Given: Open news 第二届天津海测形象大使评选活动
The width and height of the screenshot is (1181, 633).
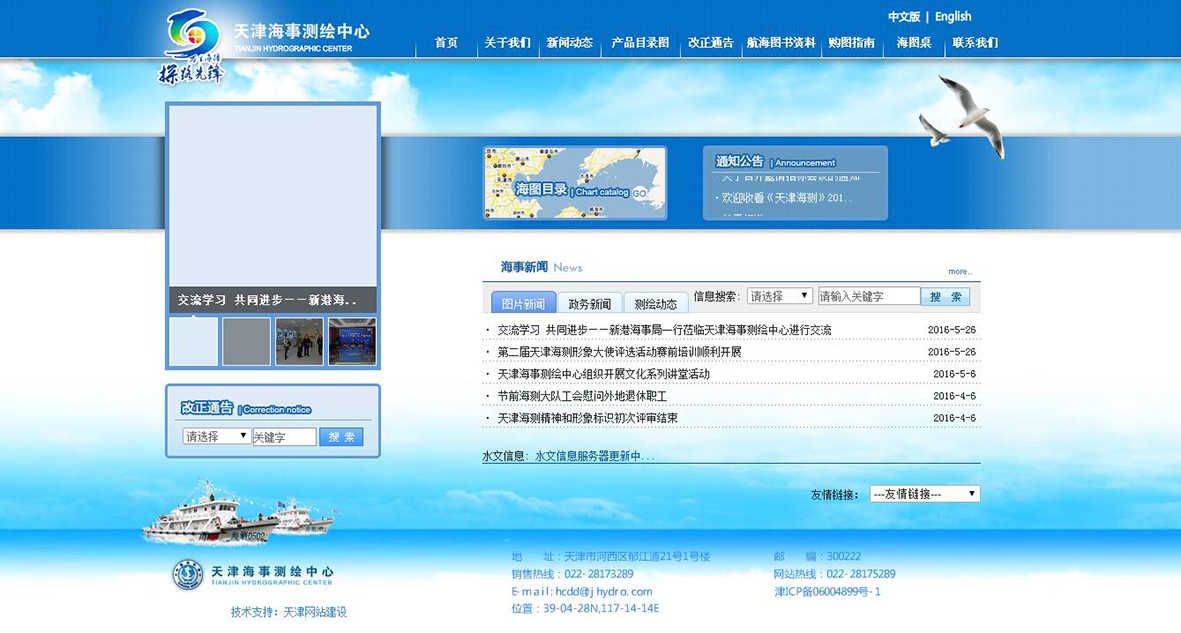Looking at the screenshot, I should [619, 352].
